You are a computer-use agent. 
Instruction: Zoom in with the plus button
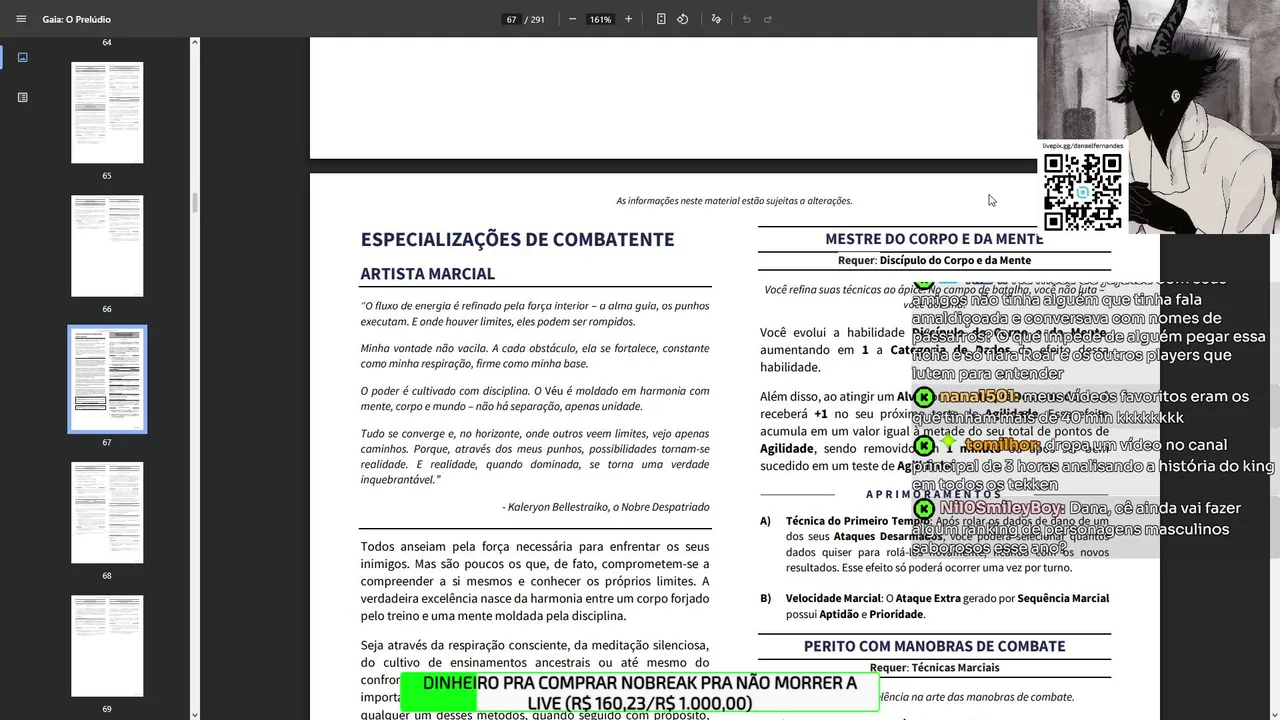point(628,19)
